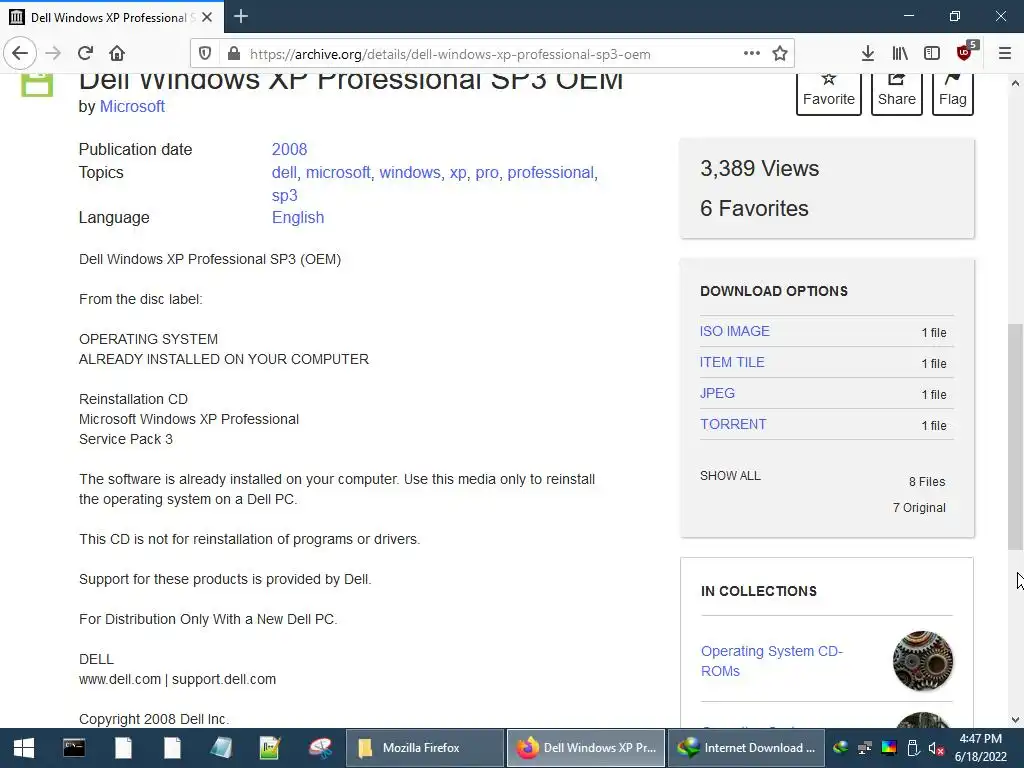
Task: Click Dell Windows XP Firefox taskbar button
Action: pos(586,748)
